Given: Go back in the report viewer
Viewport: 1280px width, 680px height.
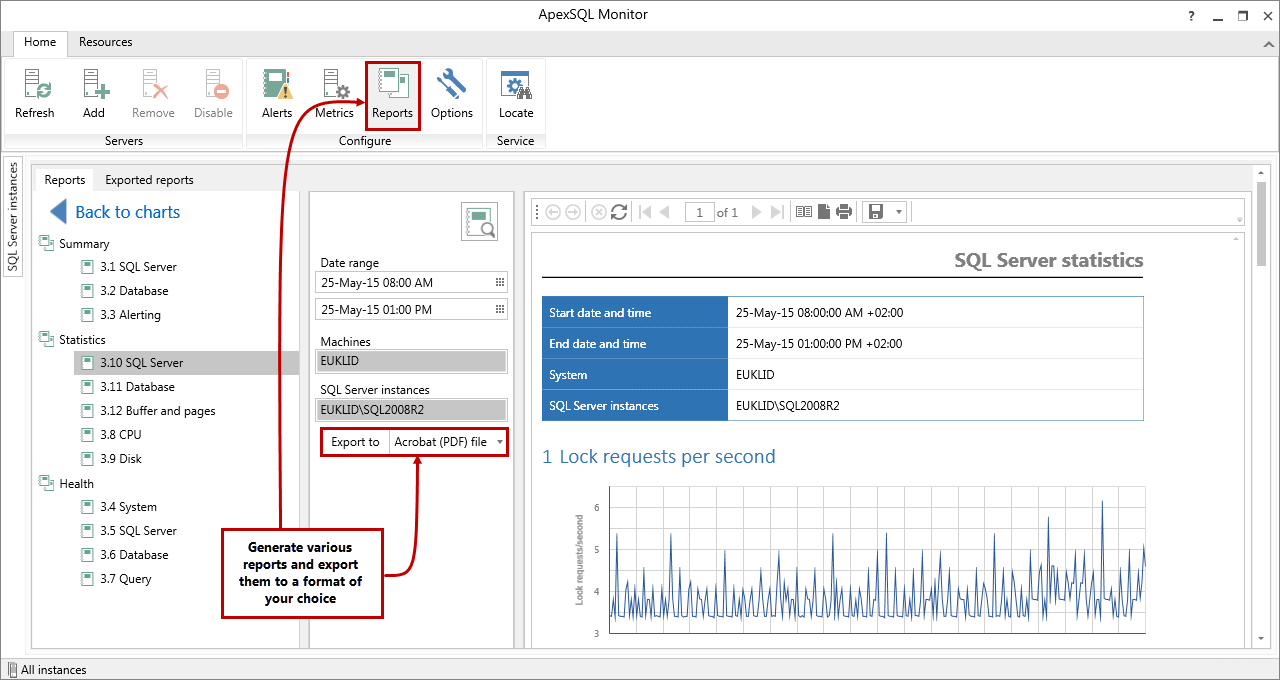Looking at the screenshot, I should [553, 212].
